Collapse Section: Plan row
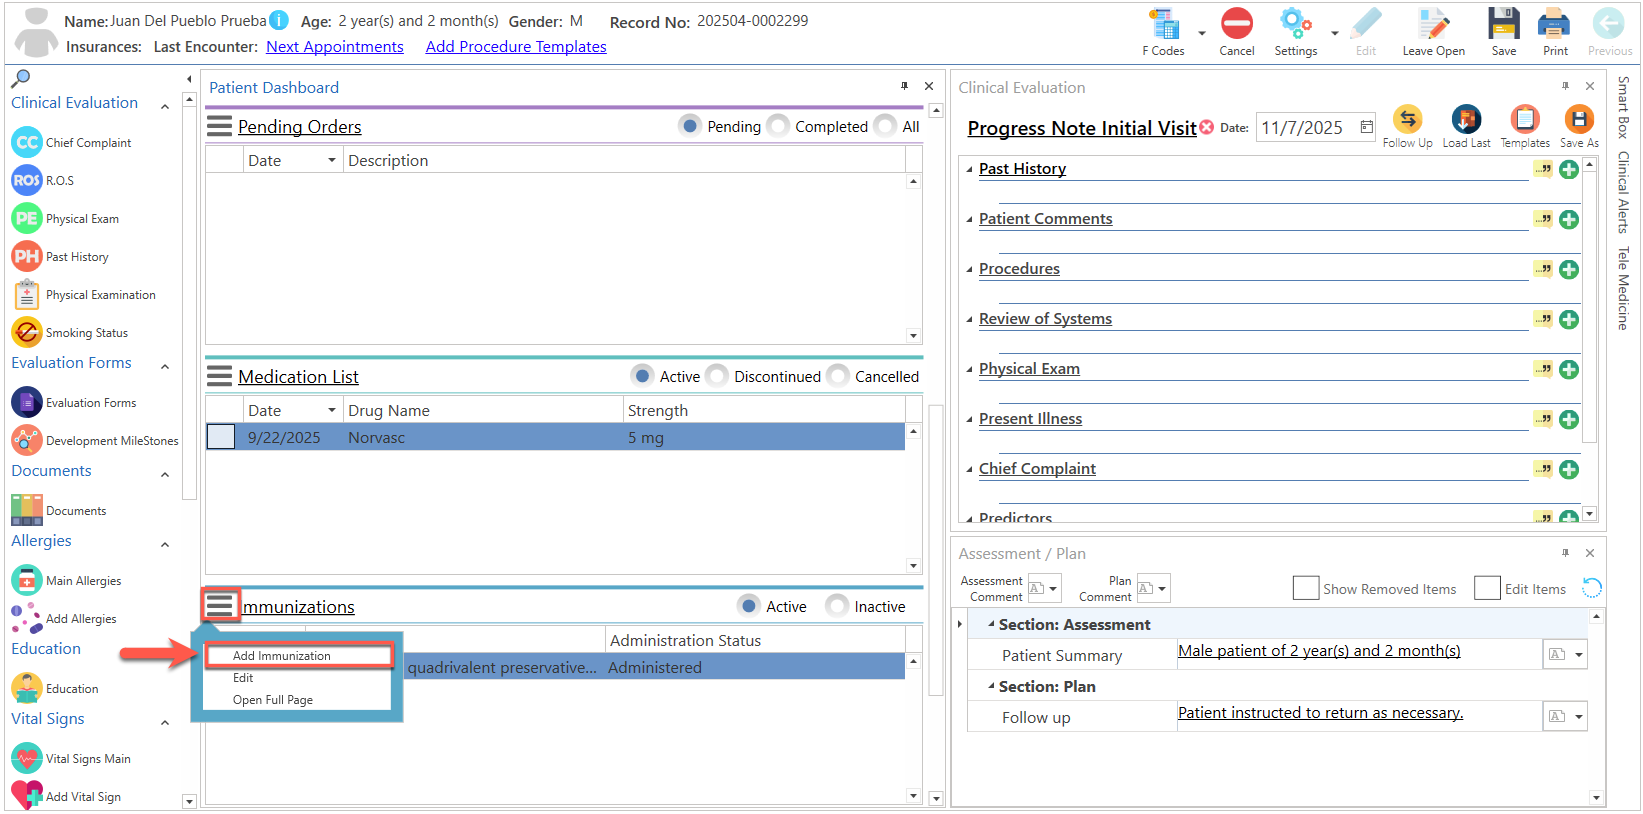 point(991,686)
